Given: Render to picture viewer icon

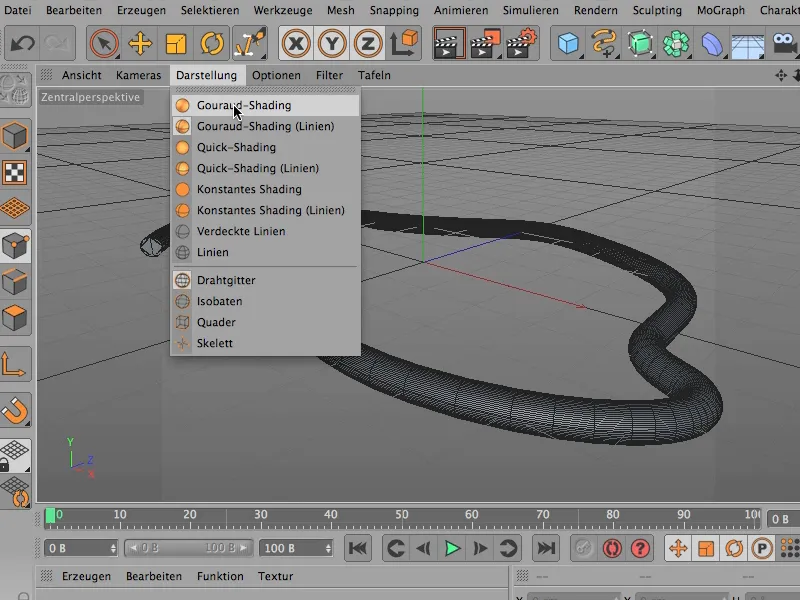Looking at the screenshot, I should [x=485, y=43].
